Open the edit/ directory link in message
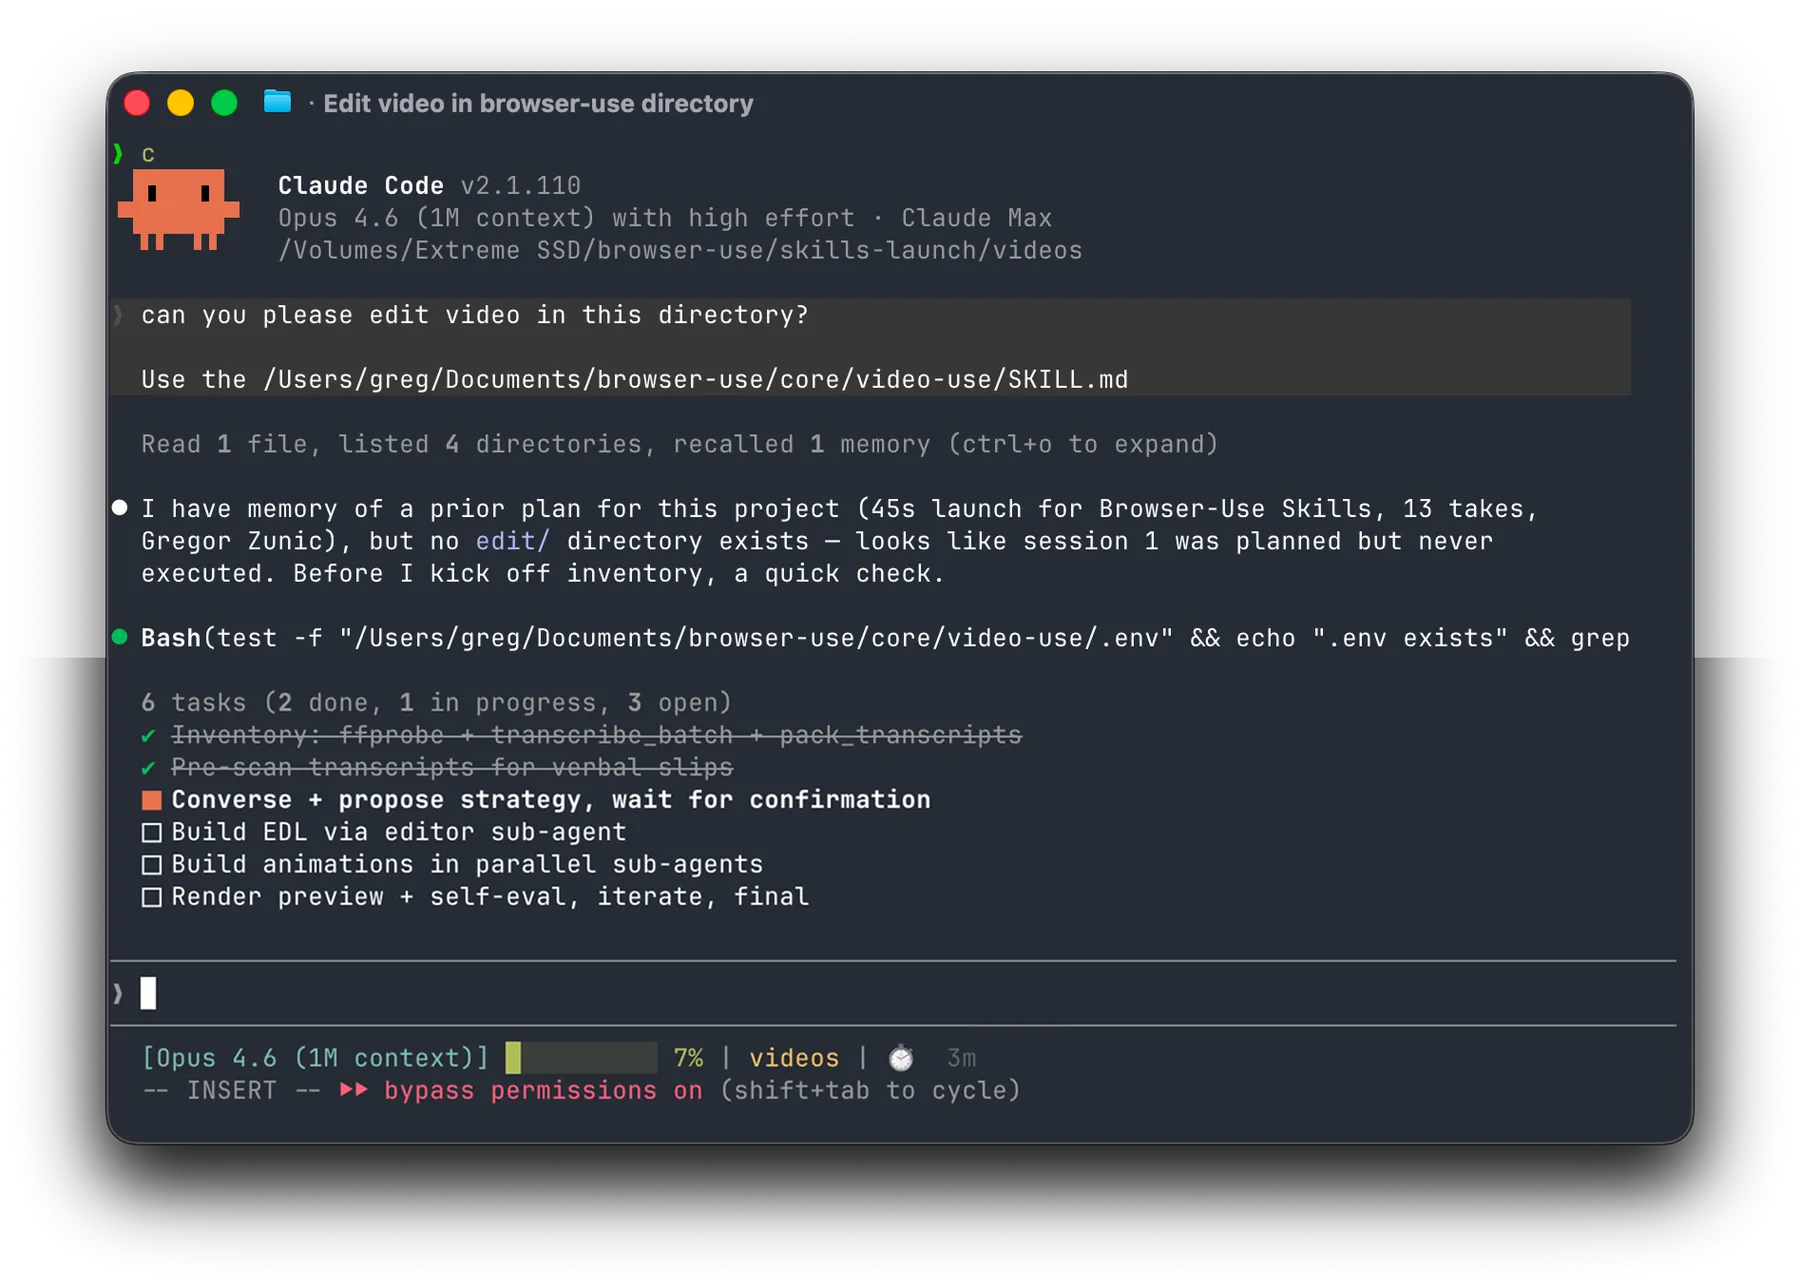The height and width of the screenshot is (1285, 1800). (x=512, y=541)
